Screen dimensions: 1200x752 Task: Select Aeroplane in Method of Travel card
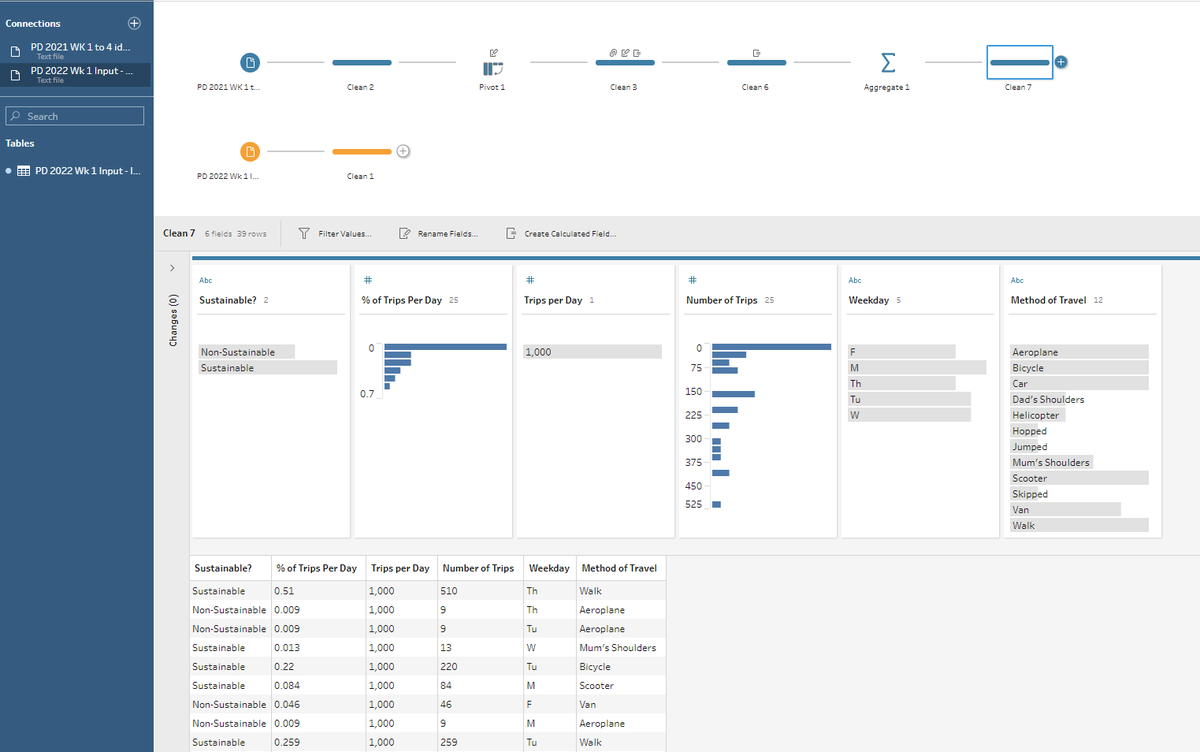click(x=1079, y=352)
